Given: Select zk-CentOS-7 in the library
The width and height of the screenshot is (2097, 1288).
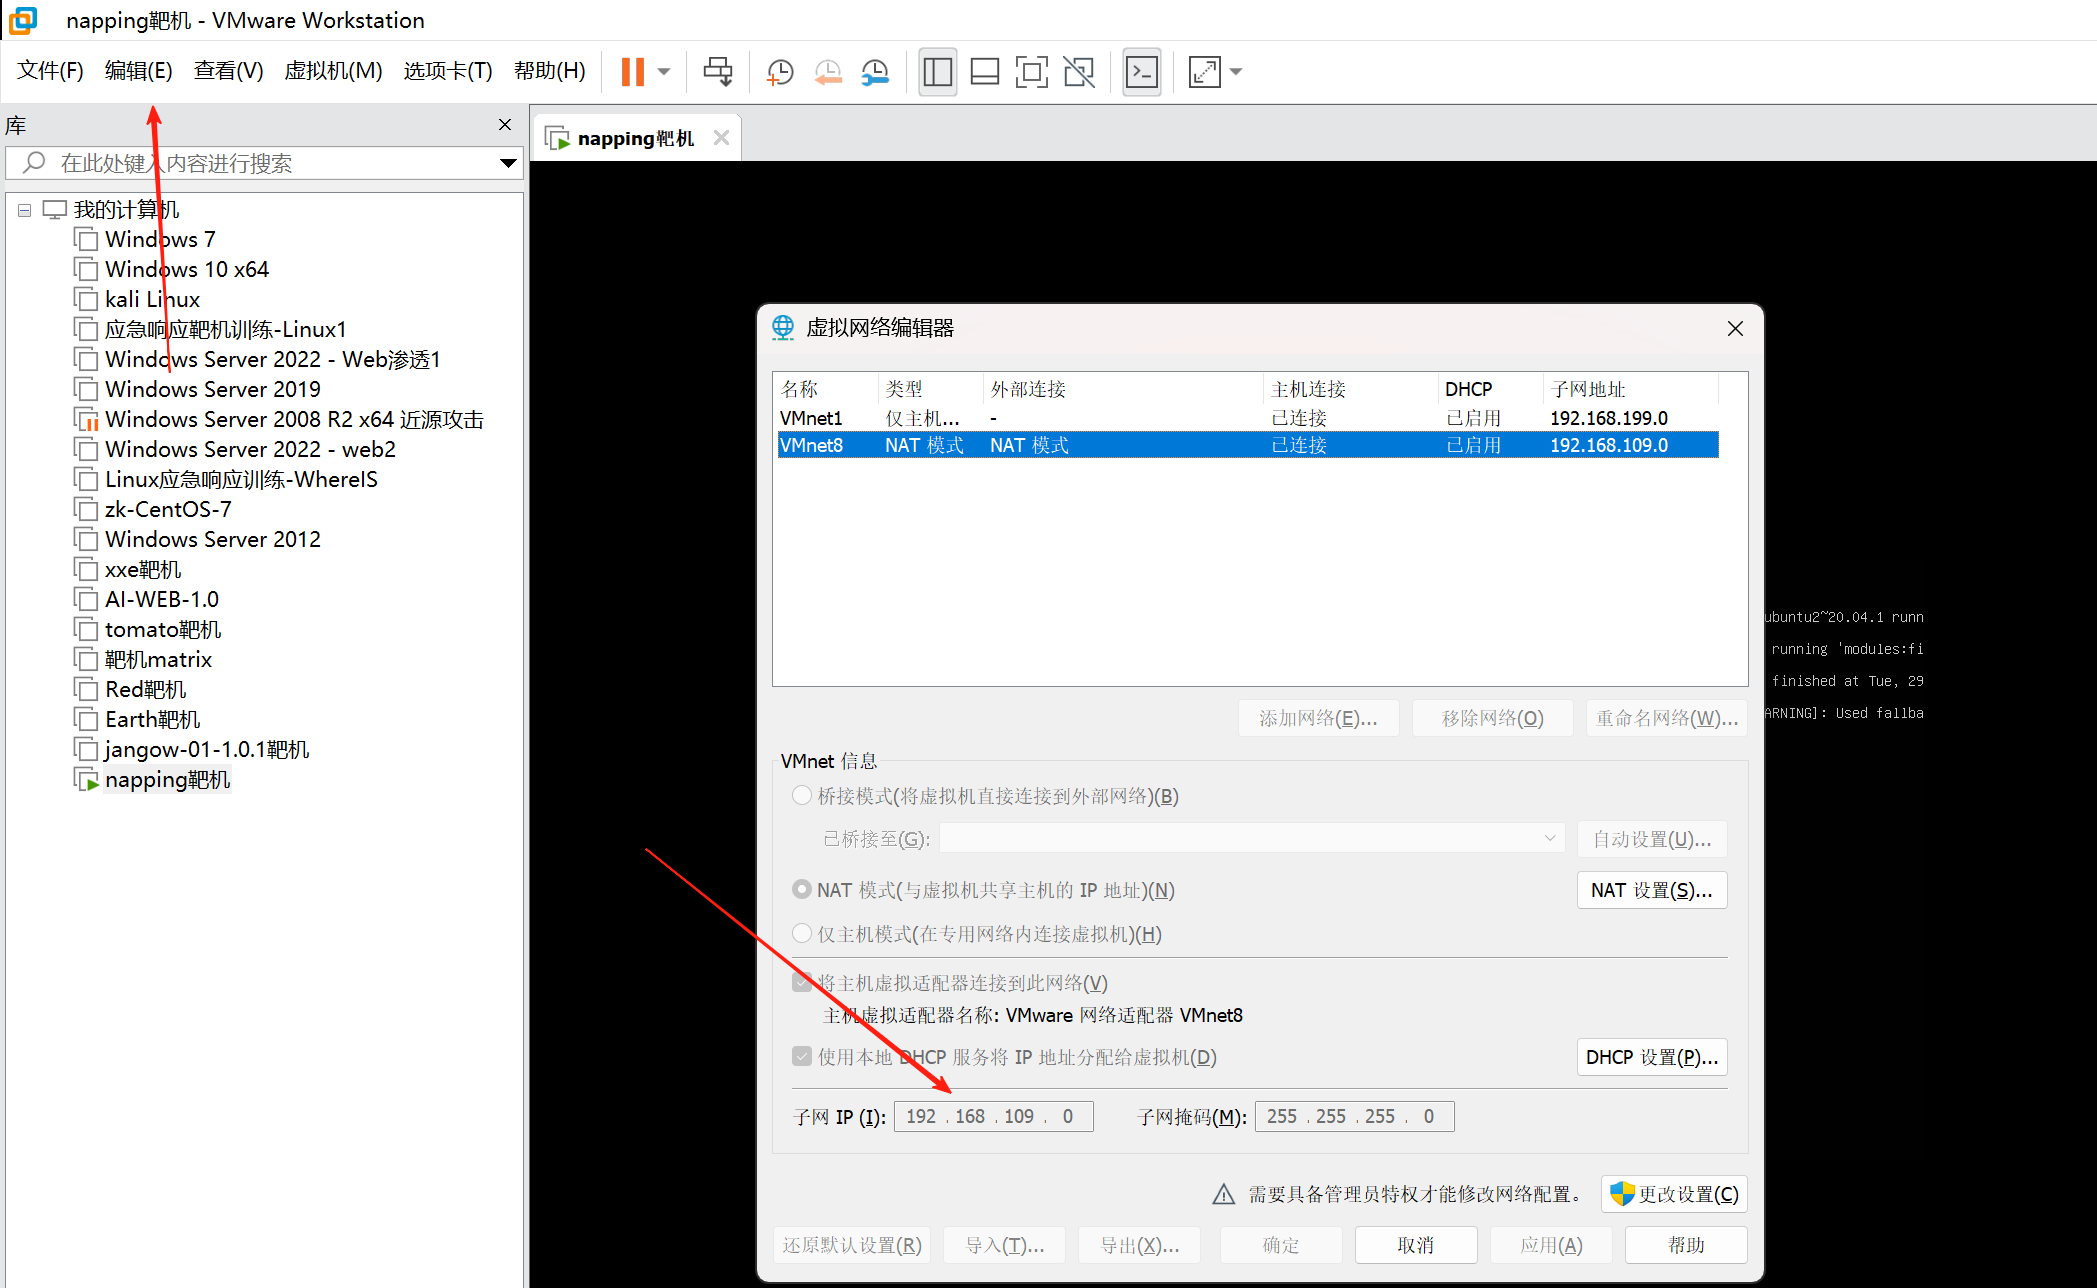Looking at the screenshot, I should (168, 510).
